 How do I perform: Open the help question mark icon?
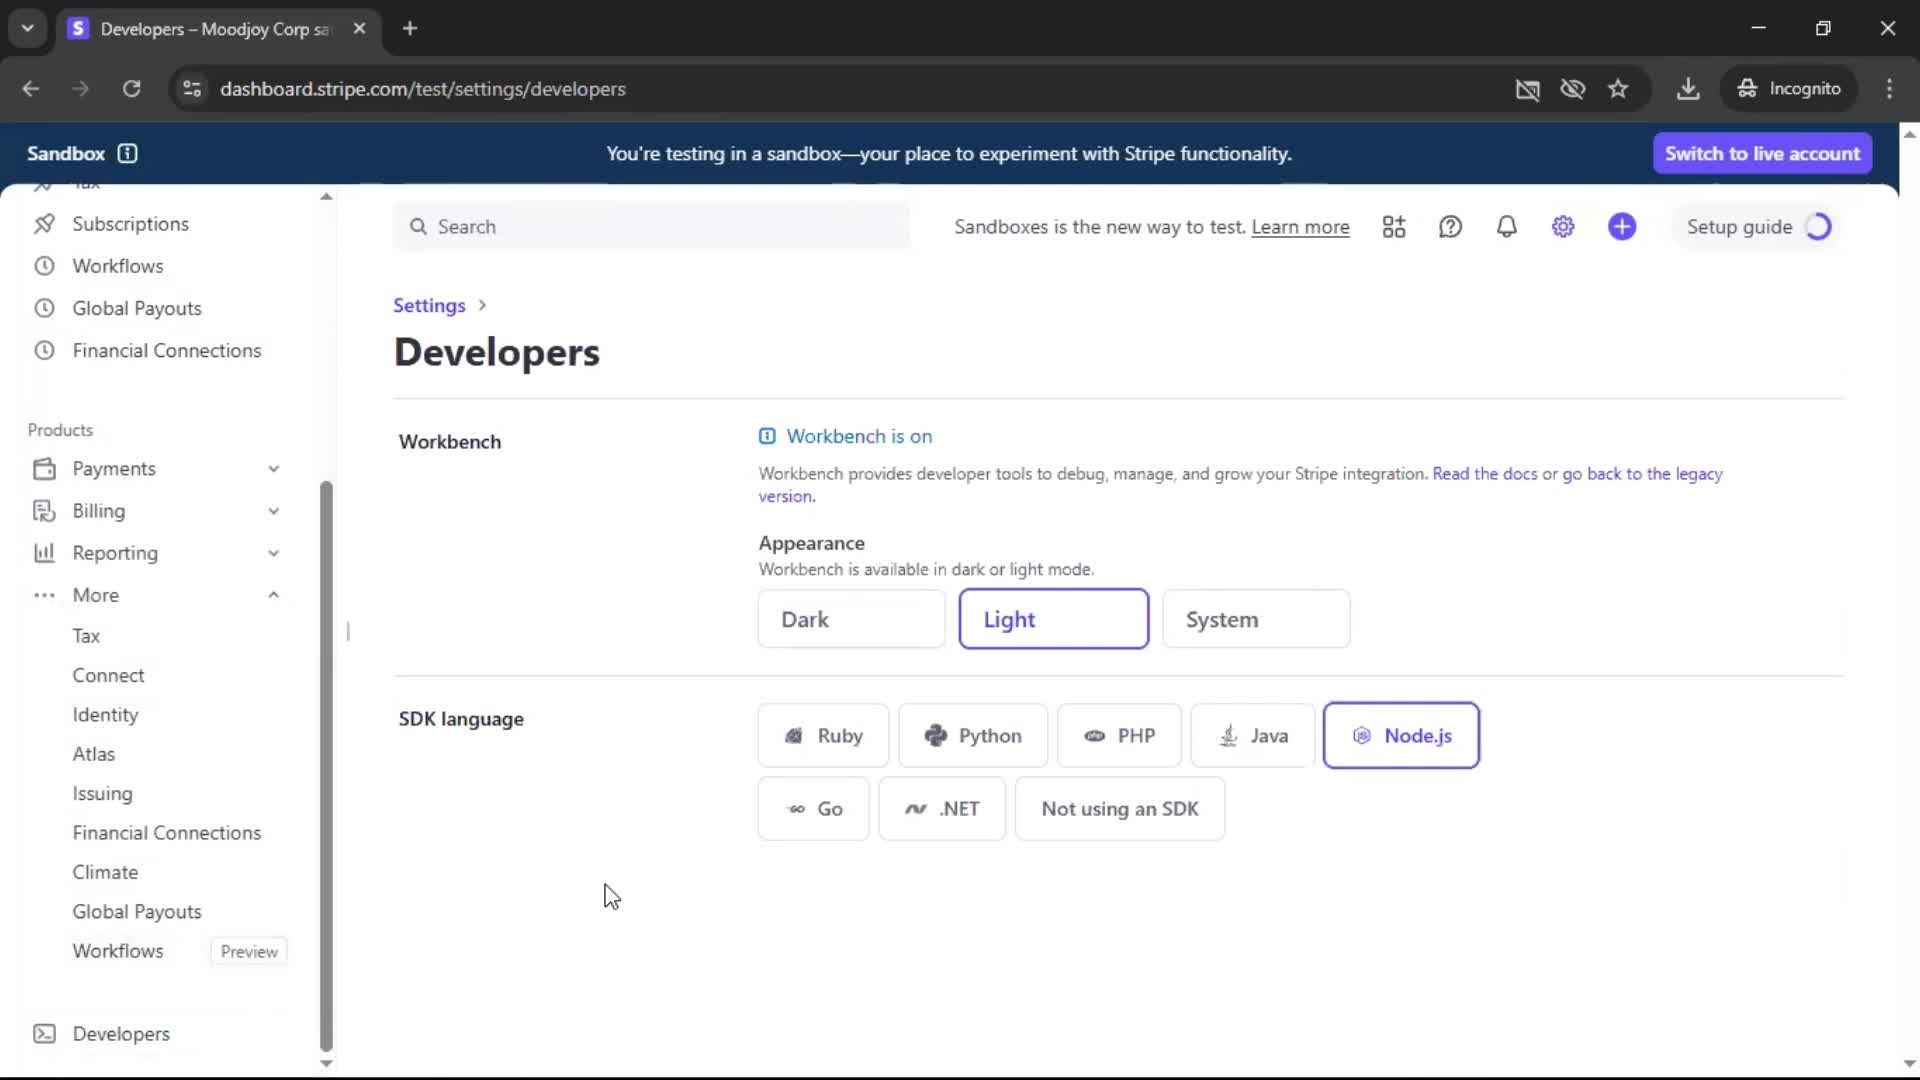tap(1450, 227)
